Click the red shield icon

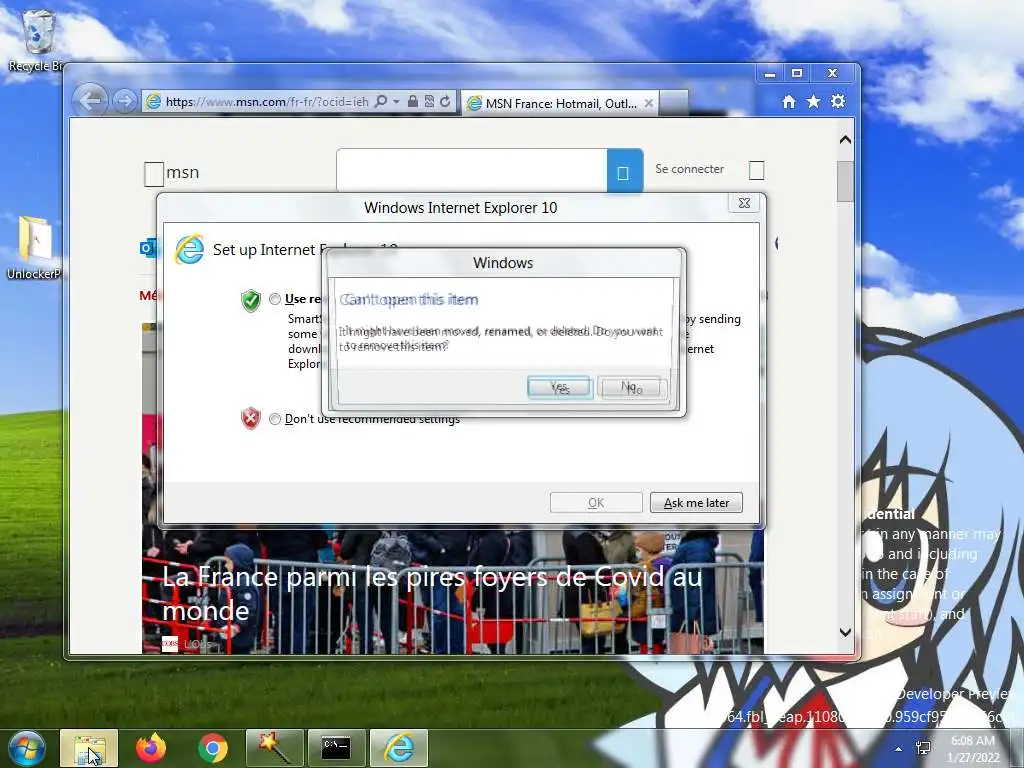(251, 419)
